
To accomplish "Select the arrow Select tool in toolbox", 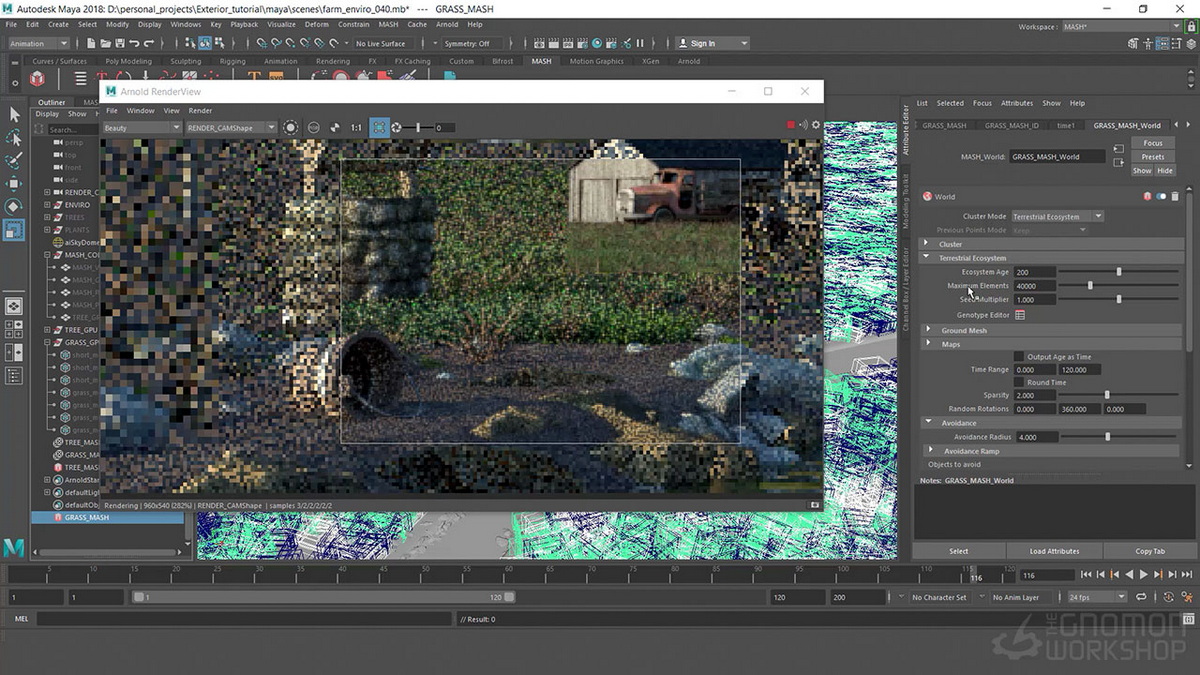I will 14,114.
